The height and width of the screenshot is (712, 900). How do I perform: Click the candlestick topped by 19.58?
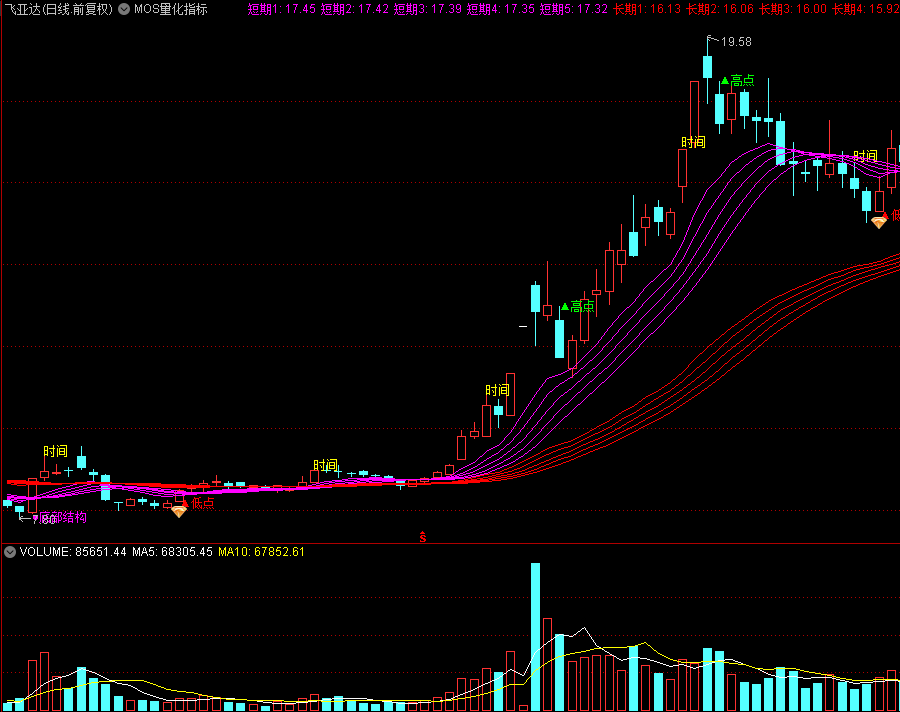pos(708,67)
